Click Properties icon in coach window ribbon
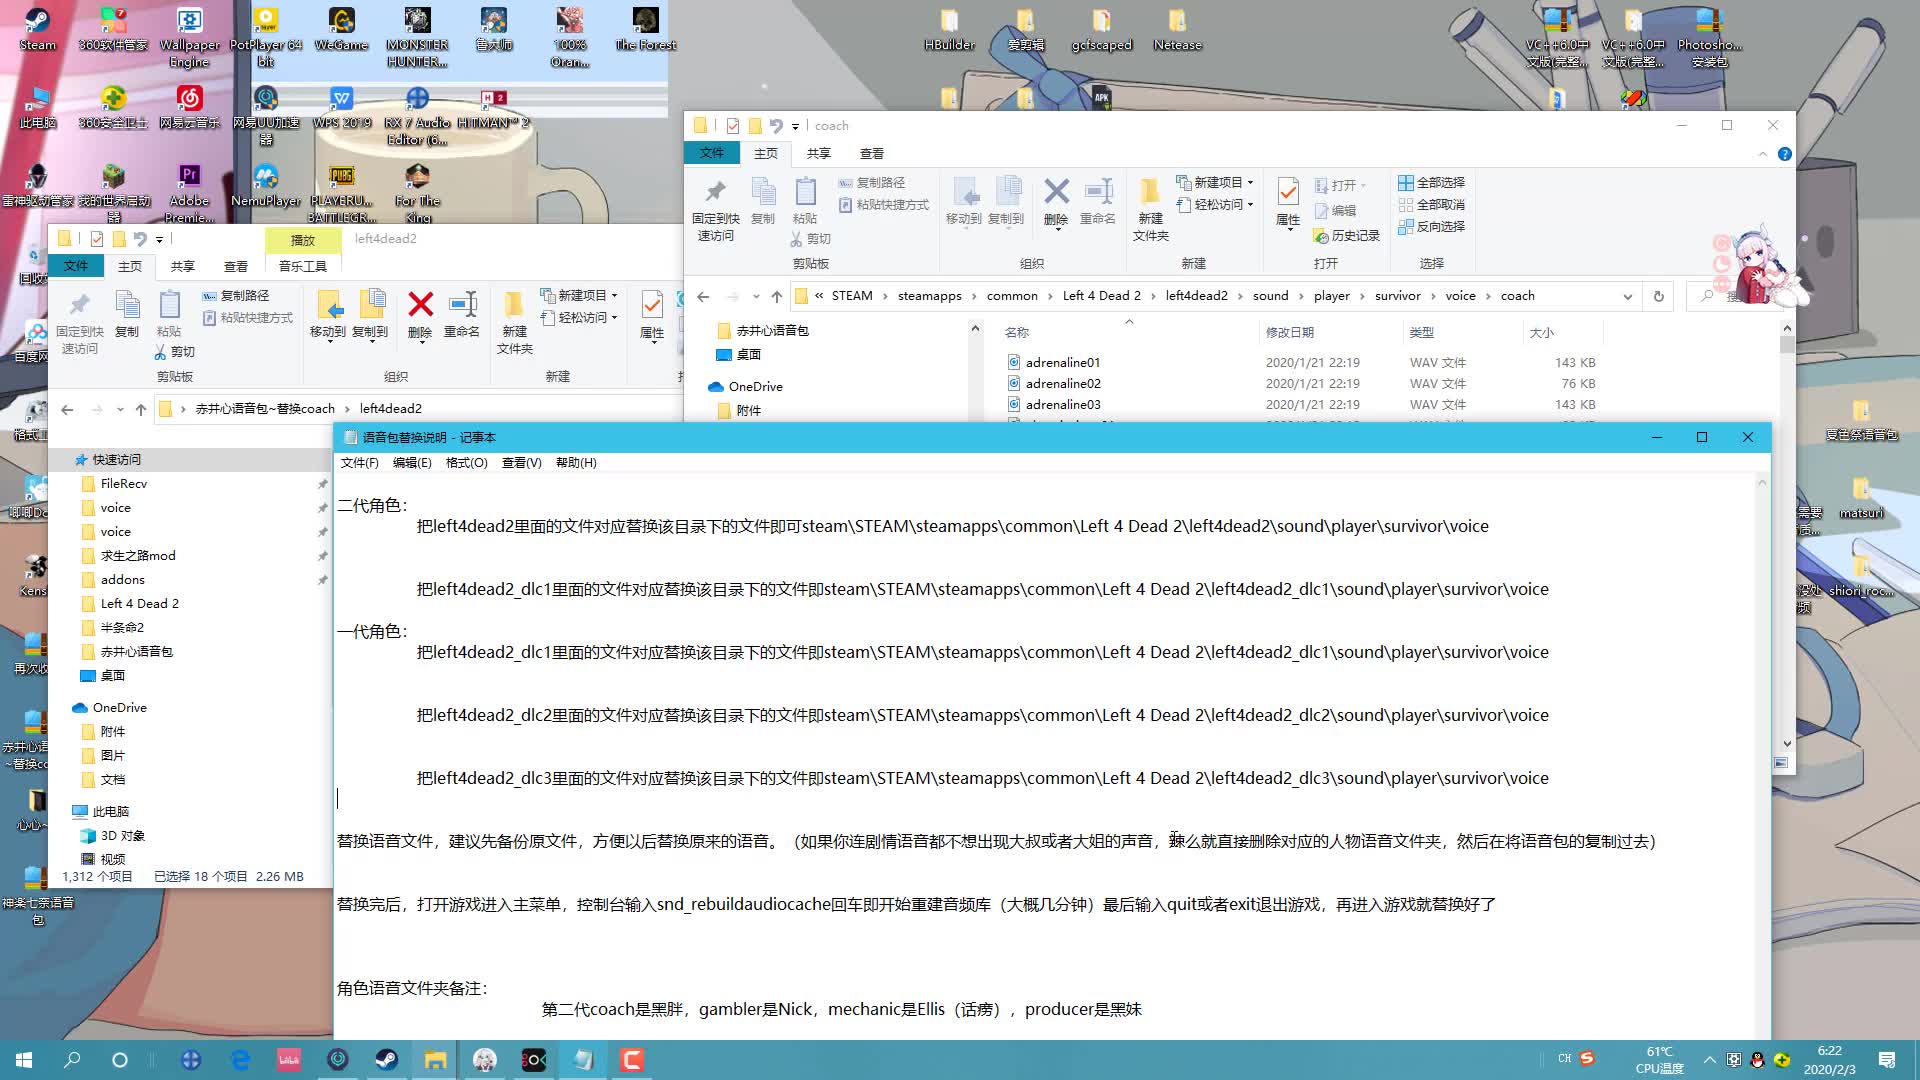 tap(1288, 203)
